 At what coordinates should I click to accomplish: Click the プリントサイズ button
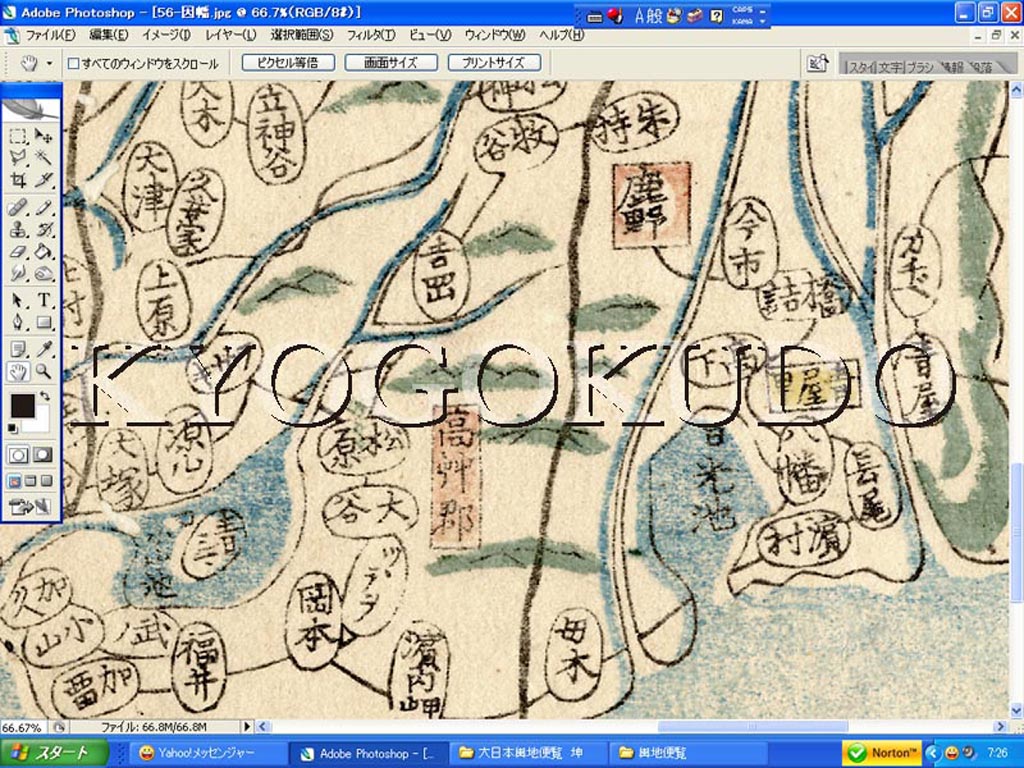[494, 63]
